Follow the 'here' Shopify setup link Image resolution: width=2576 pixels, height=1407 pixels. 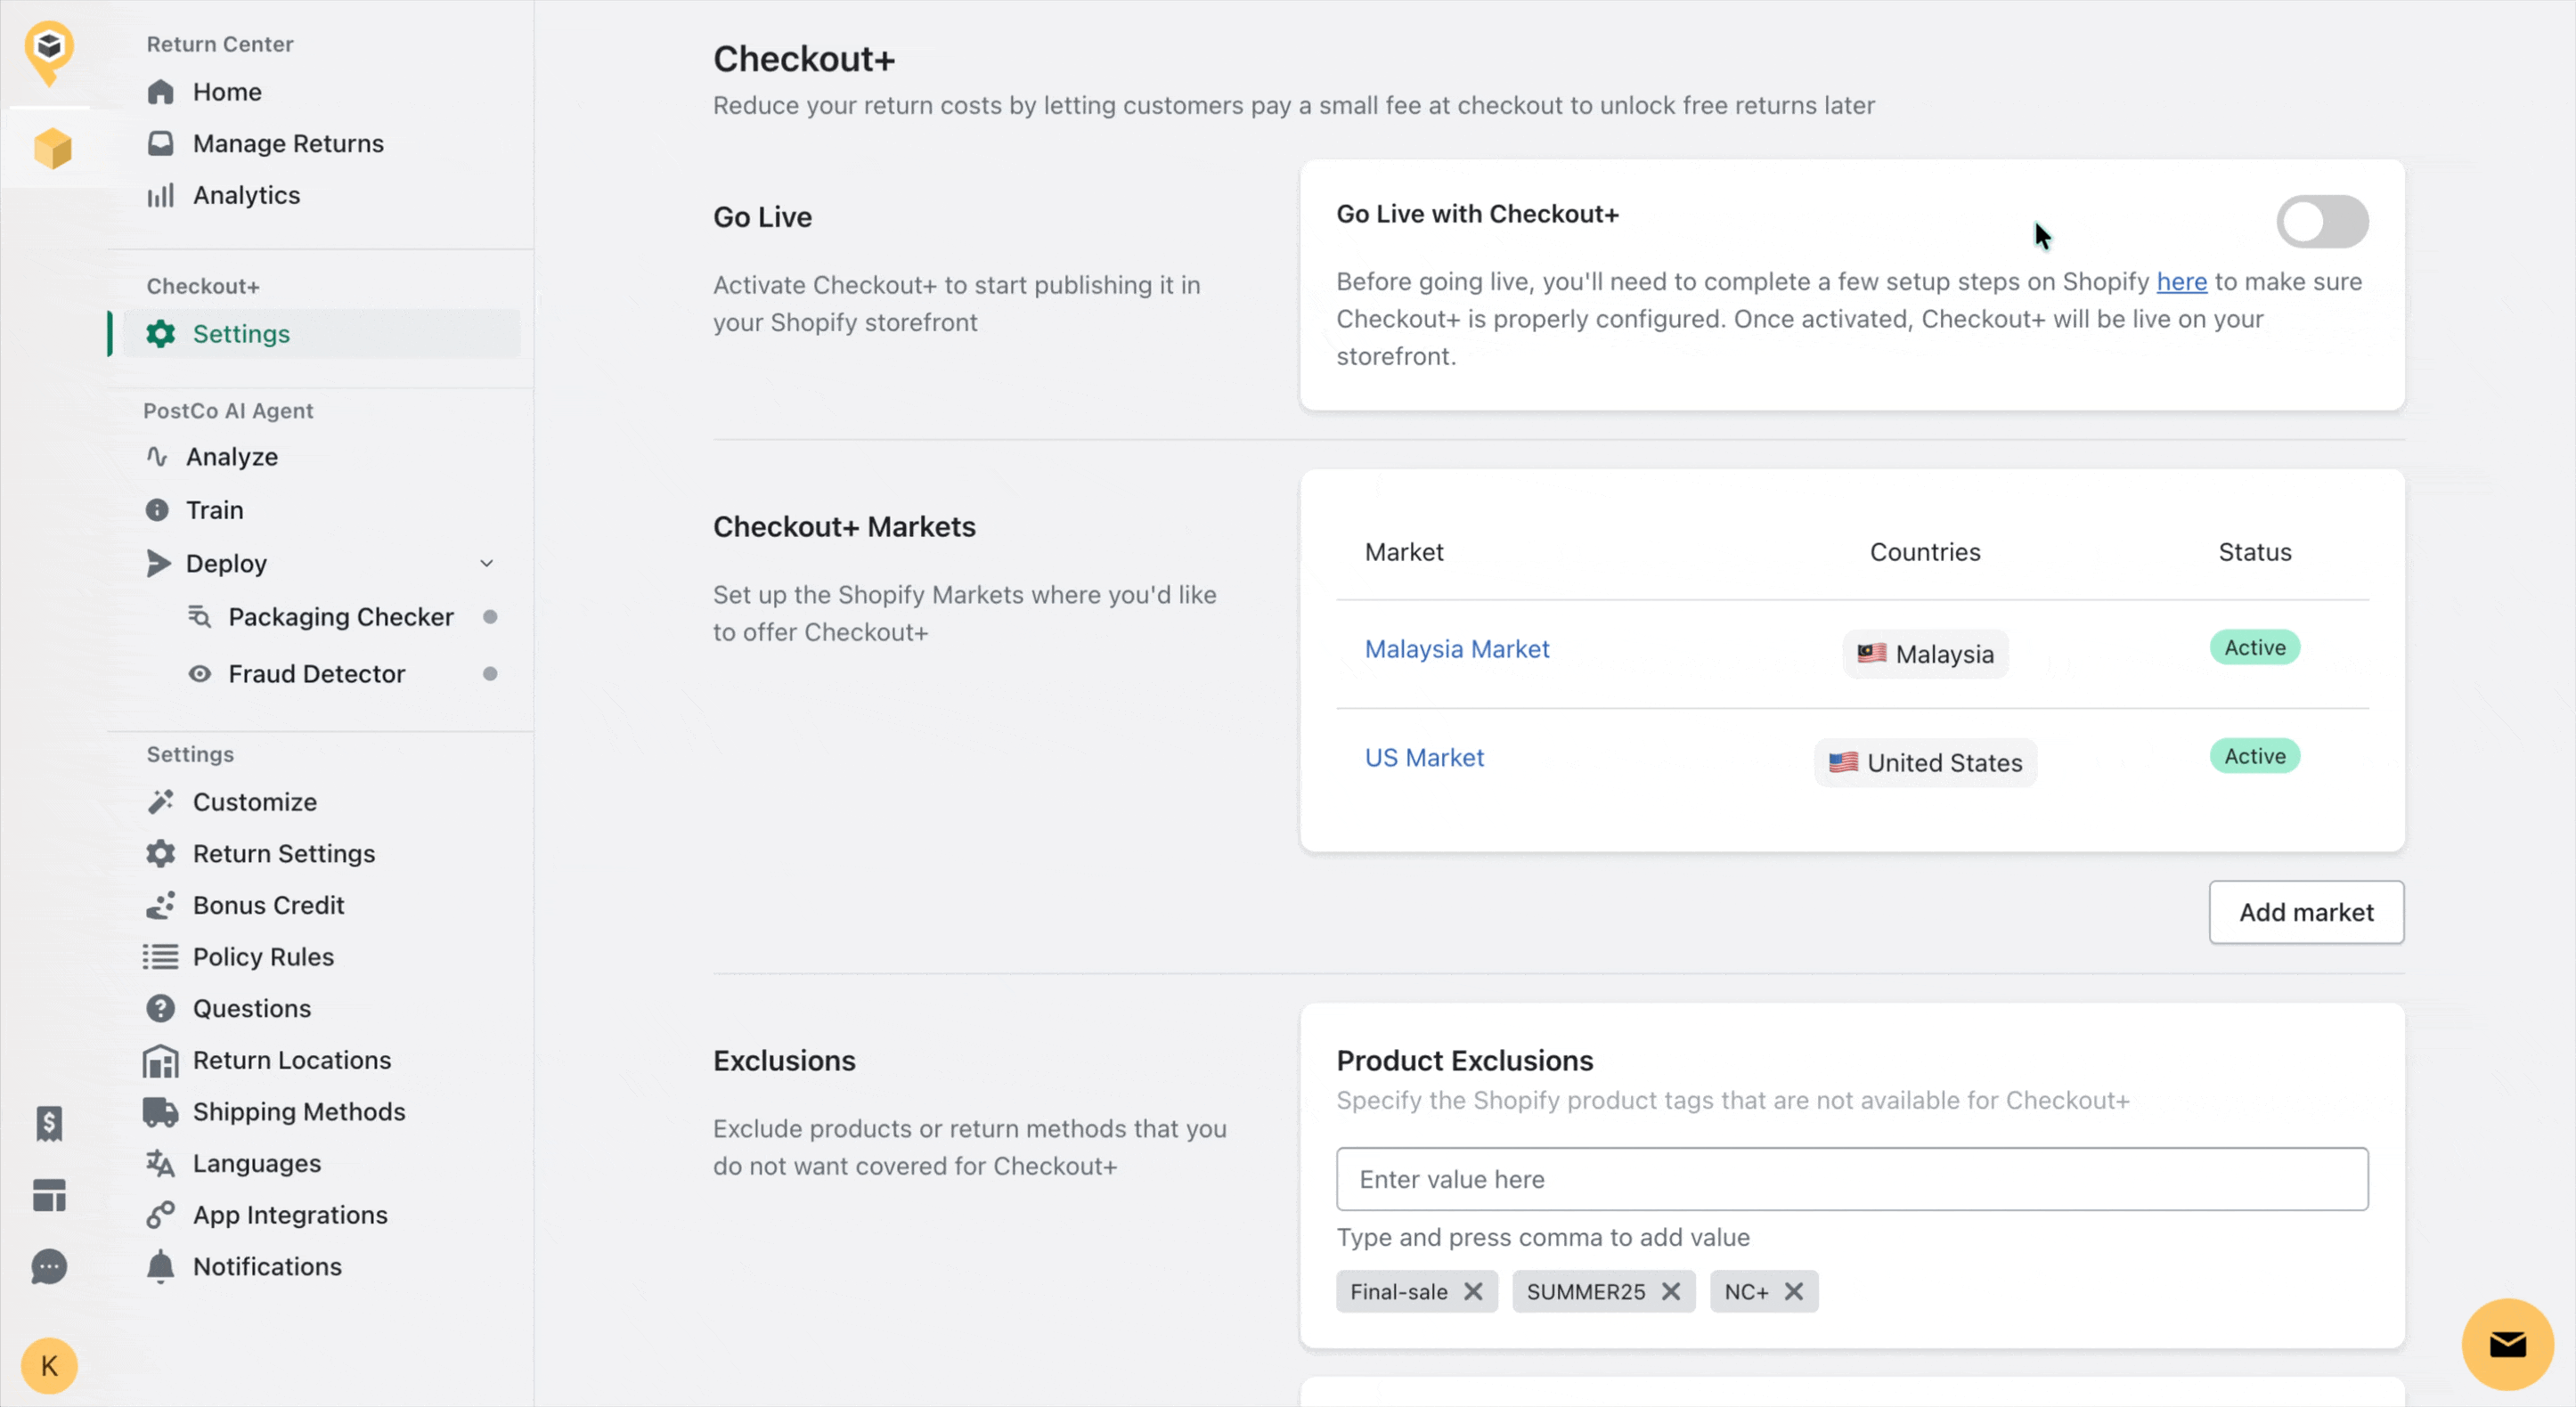2181,282
